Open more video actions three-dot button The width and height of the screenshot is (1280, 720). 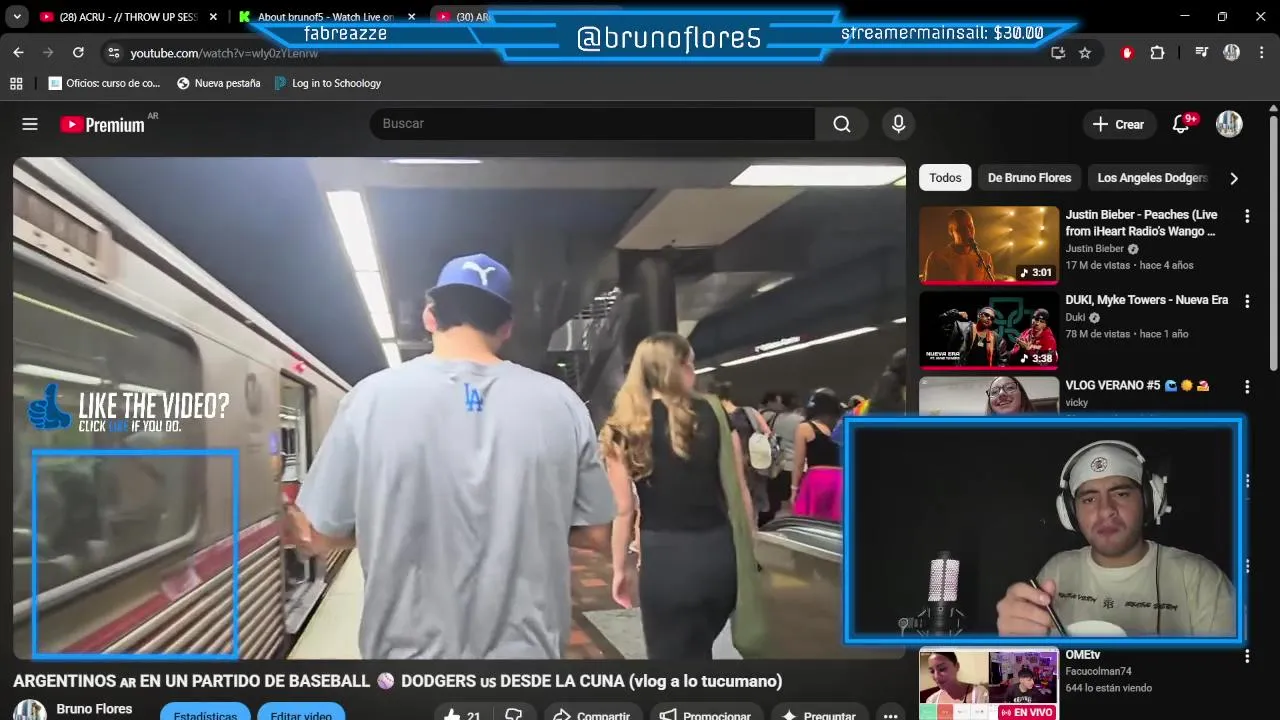click(x=890, y=714)
